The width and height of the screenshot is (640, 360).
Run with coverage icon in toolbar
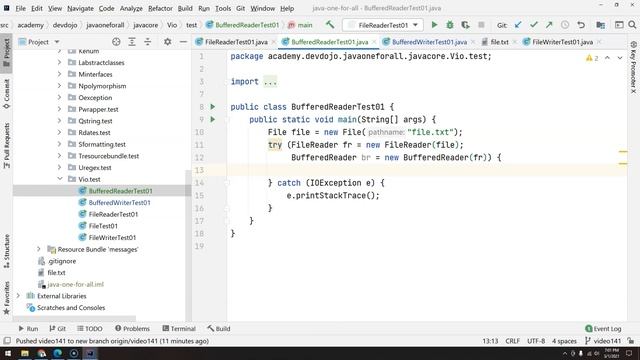[x=465, y=25]
